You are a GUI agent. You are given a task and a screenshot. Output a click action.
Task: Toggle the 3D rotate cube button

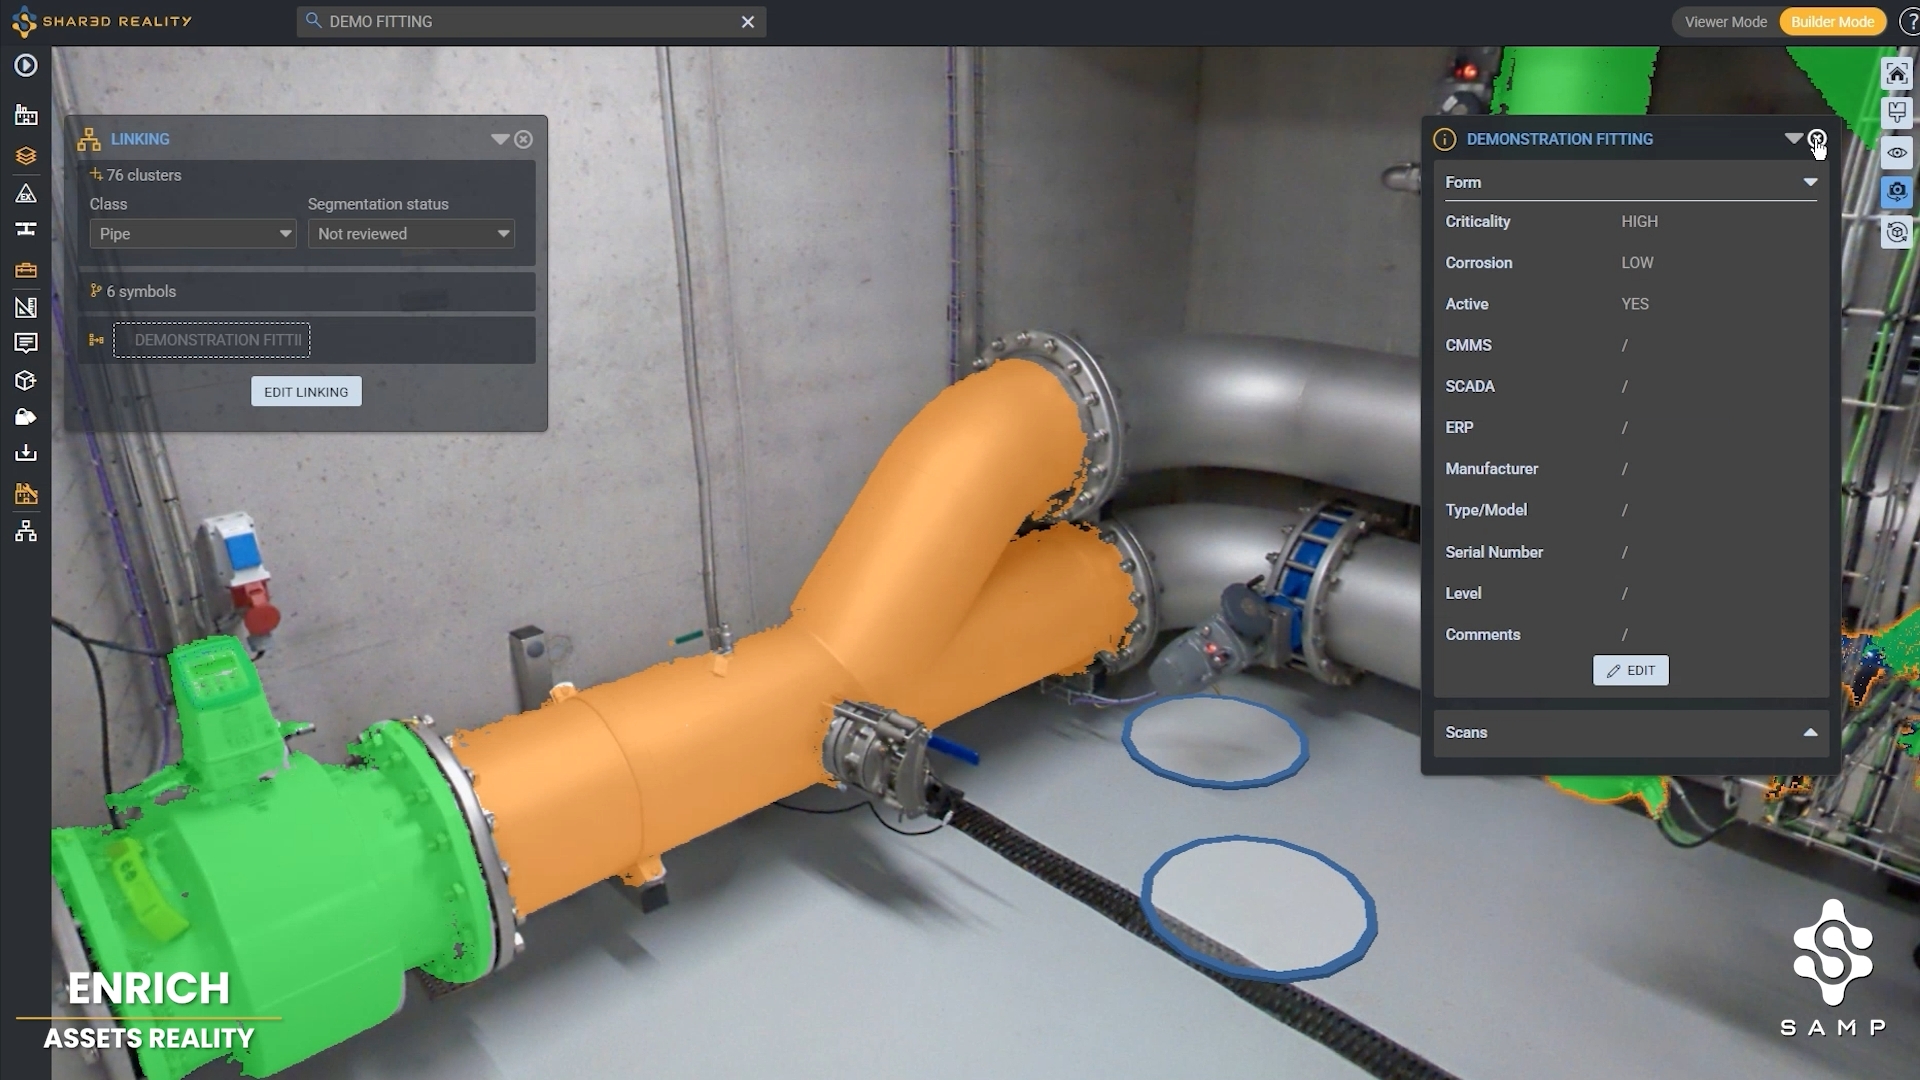pos(1896,233)
